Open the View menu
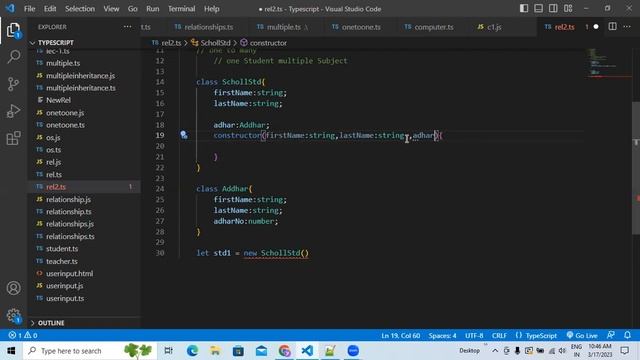The height and width of the screenshot is (360, 640). (111, 9)
